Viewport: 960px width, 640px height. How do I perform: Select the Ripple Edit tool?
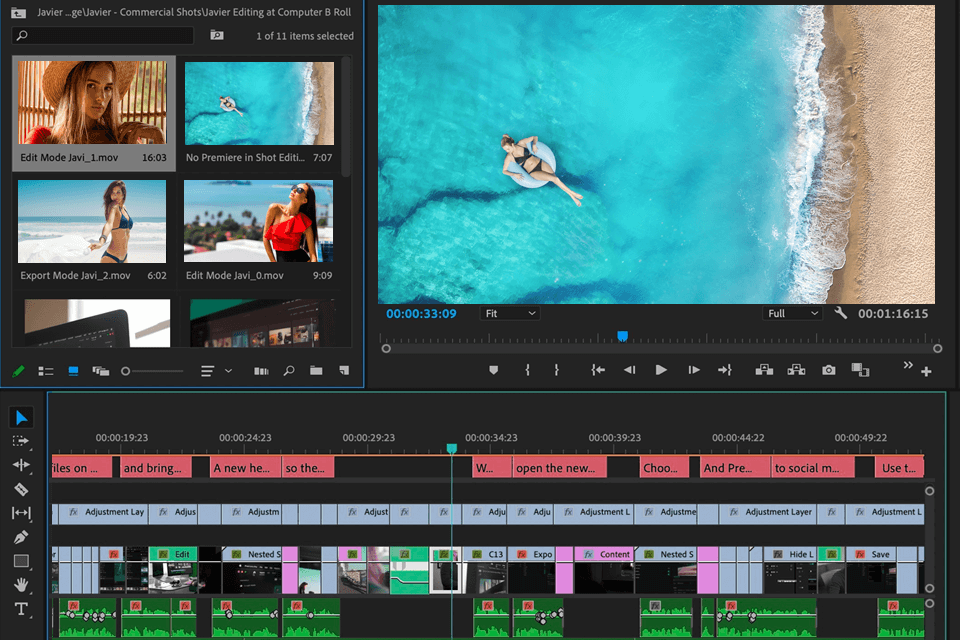(21, 465)
